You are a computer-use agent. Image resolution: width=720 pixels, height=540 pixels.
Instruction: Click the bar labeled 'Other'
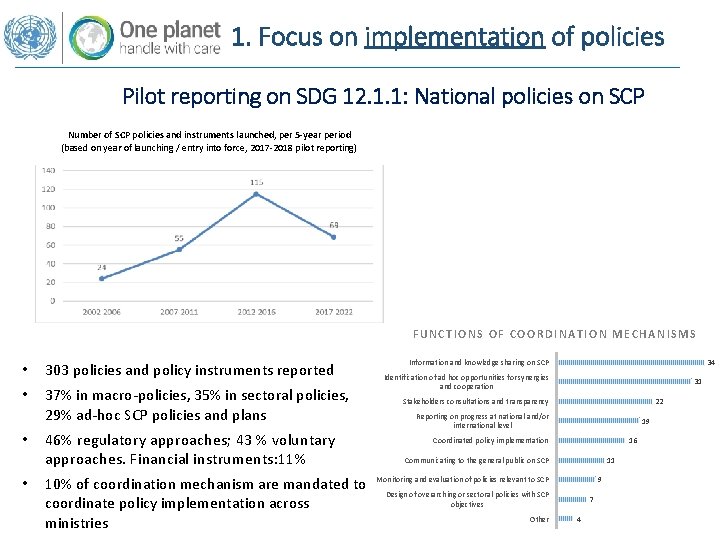click(566, 519)
